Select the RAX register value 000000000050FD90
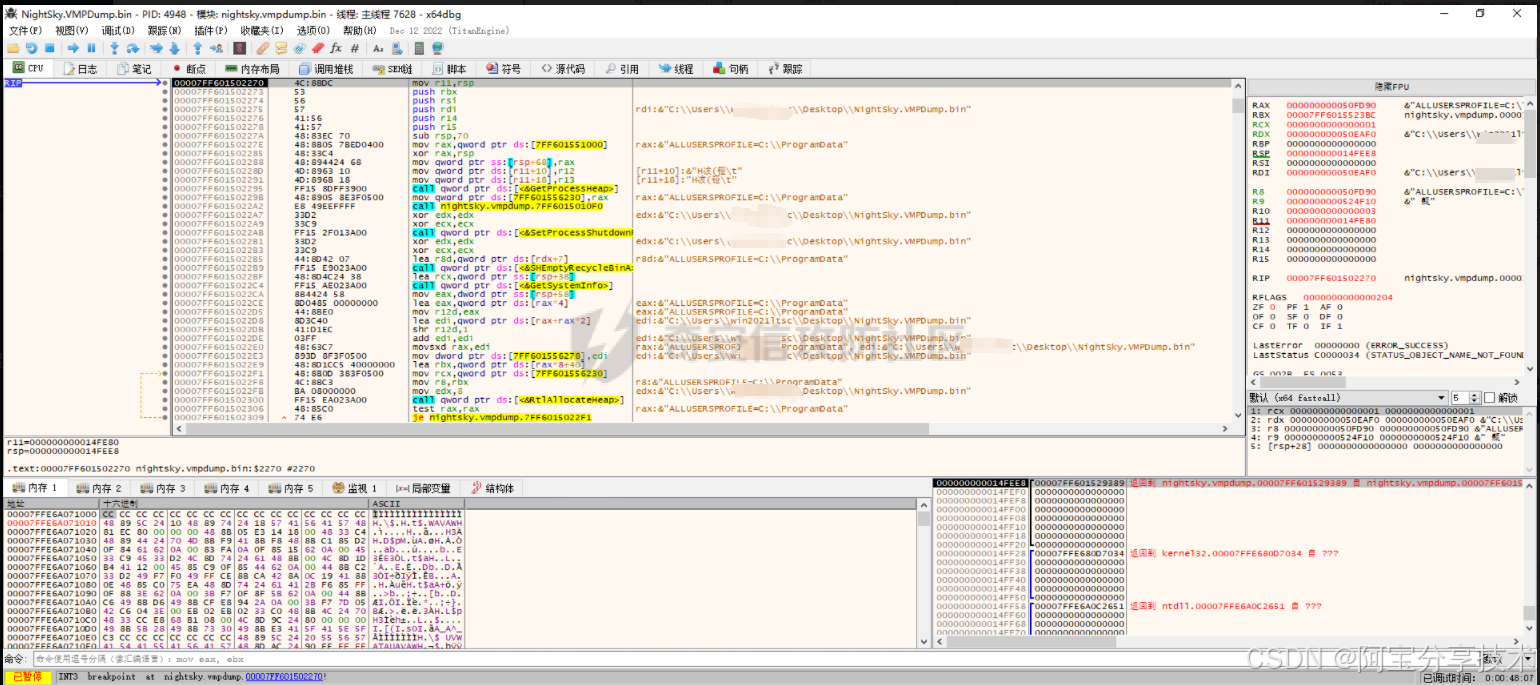1540x685 pixels. click(1331, 105)
